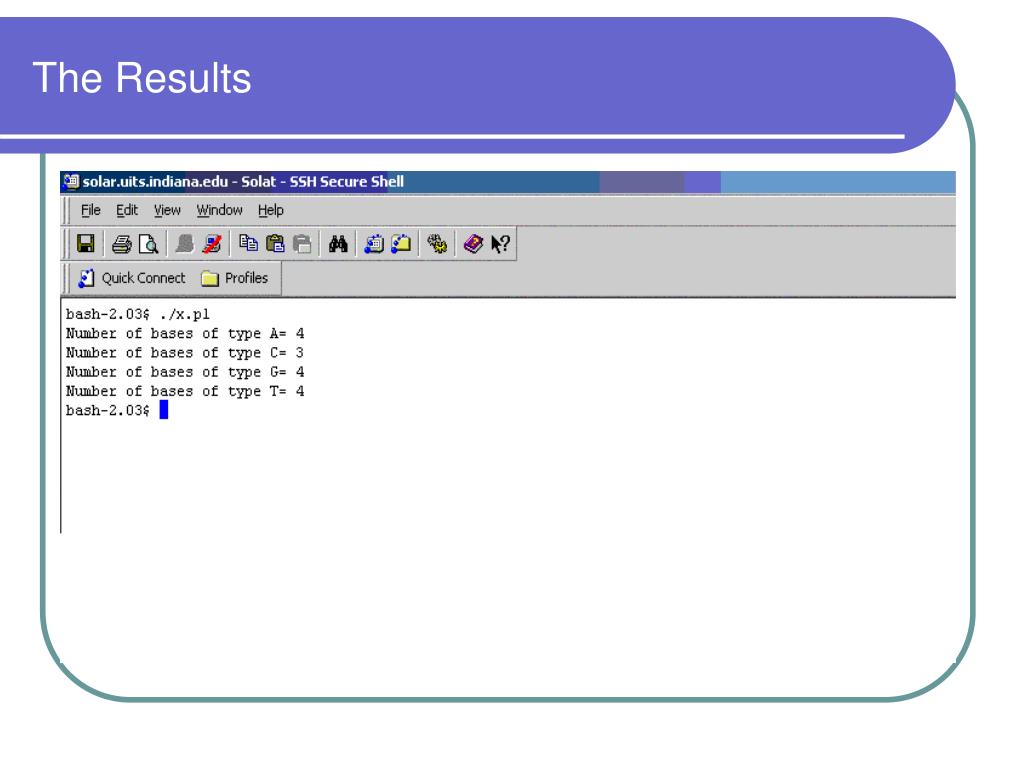Open the Help menu
This screenshot has height=768, width=1024.
(270, 210)
